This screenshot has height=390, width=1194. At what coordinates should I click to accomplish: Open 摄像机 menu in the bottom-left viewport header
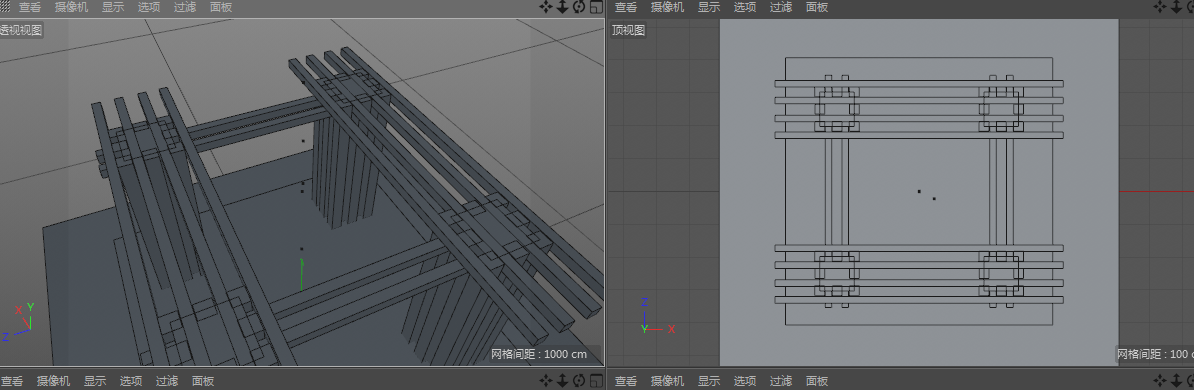point(53,381)
